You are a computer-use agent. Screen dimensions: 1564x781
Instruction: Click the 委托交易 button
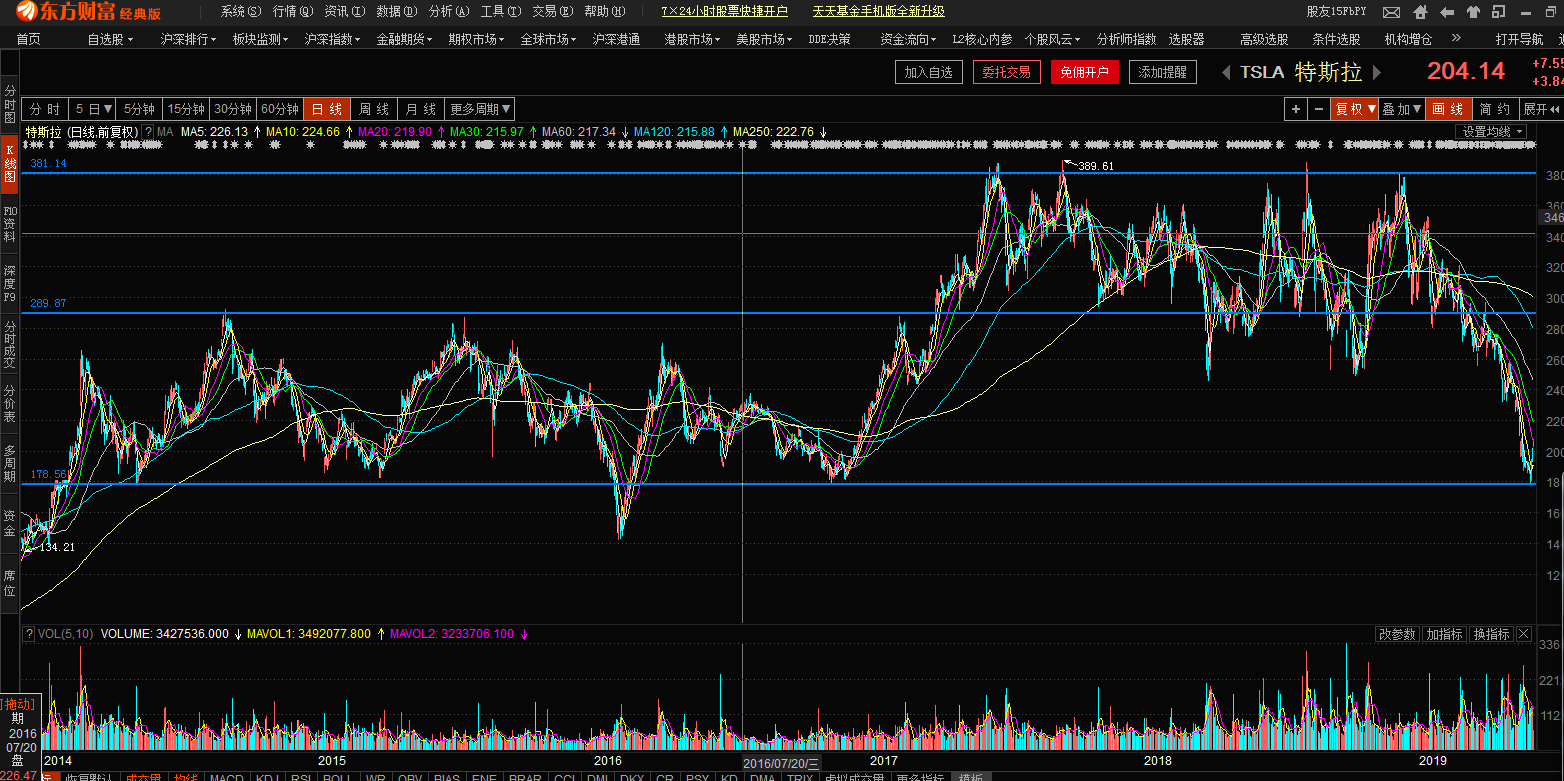coord(1007,72)
